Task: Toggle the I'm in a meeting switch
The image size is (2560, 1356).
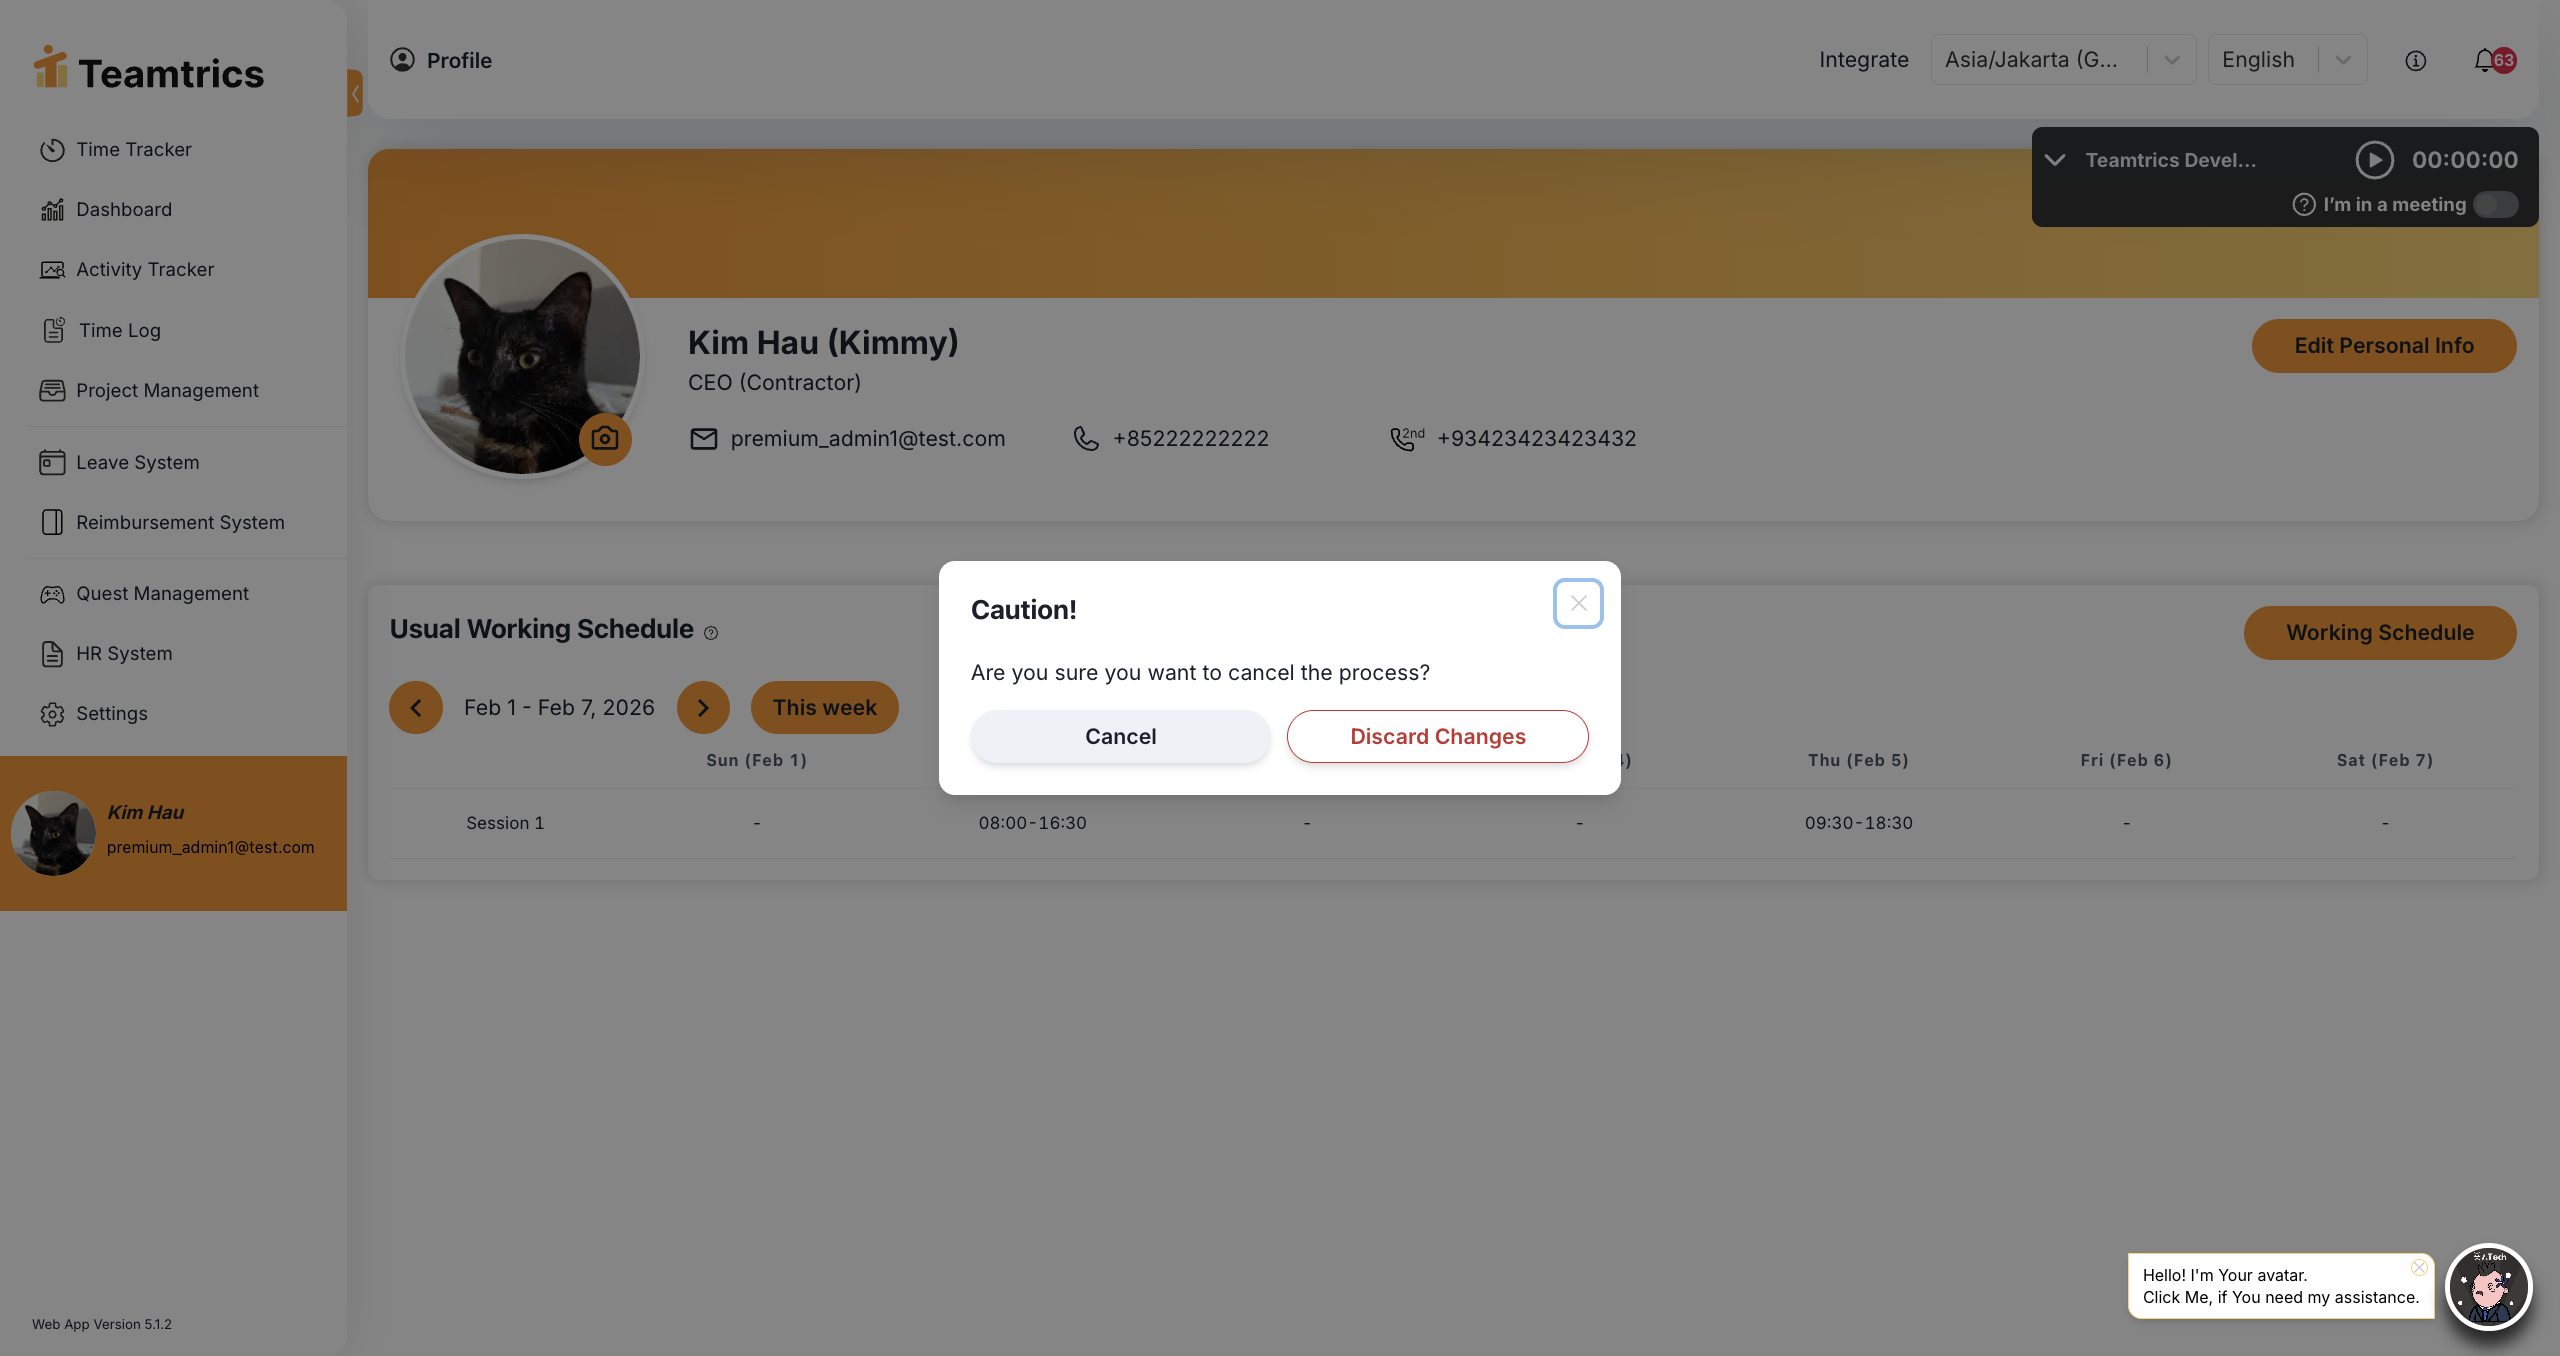Action: click(x=2495, y=205)
